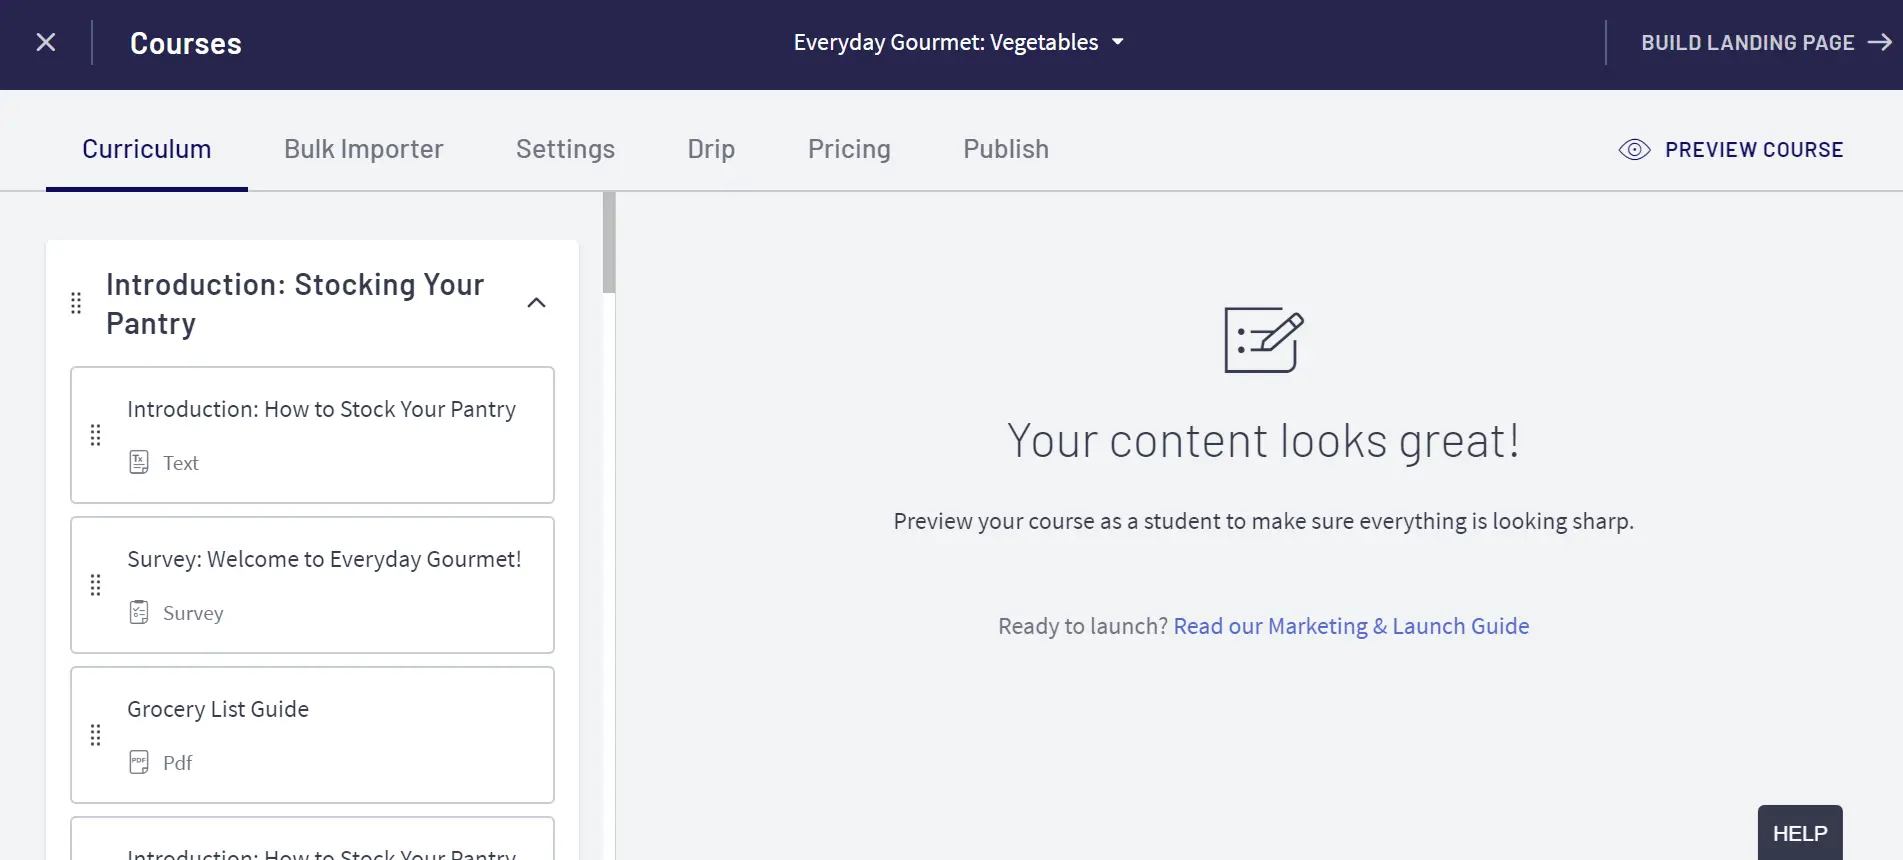The image size is (1903, 860).
Task: Collapse the Introduction: Stocking Your Pantry chapter
Action: click(536, 303)
